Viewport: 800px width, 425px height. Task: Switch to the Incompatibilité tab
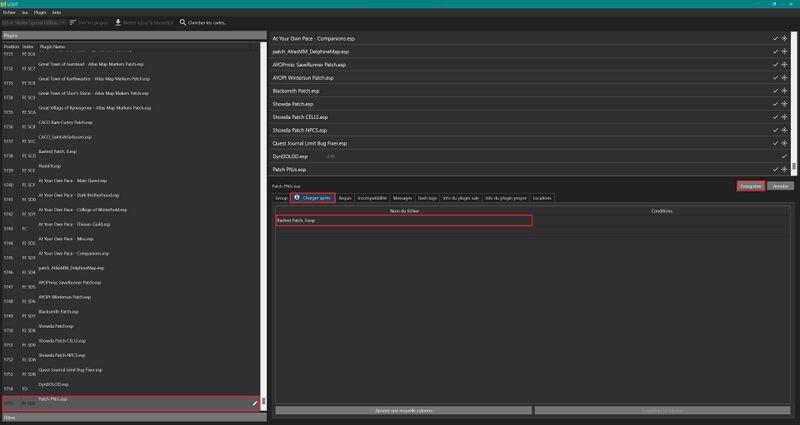click(x=372, y=198)
